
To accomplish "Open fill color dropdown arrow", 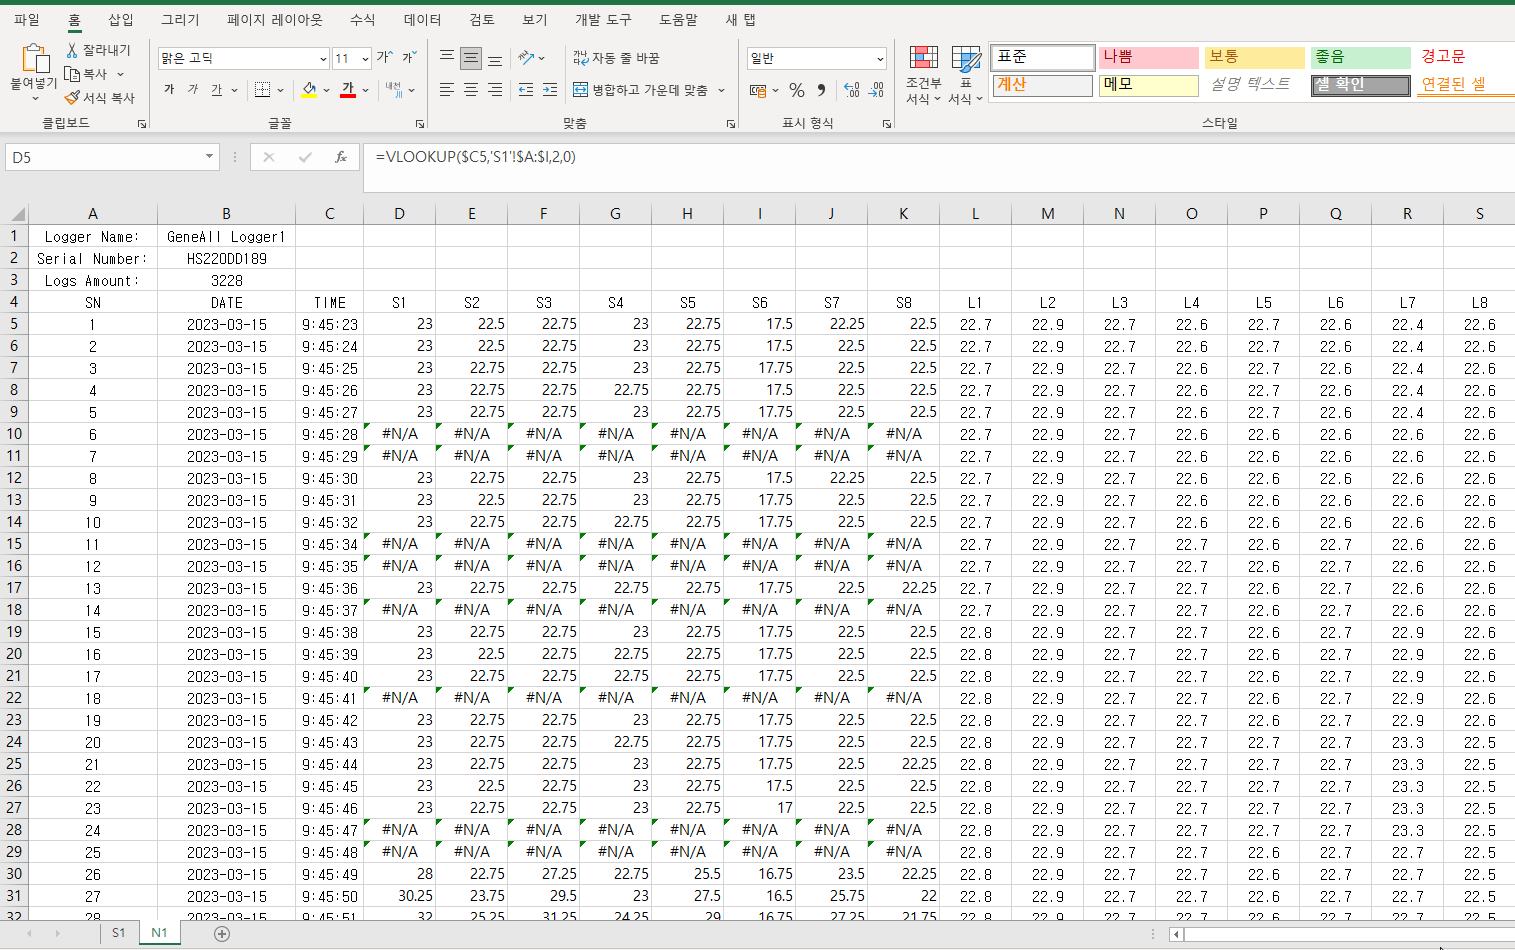I will 328,90.
